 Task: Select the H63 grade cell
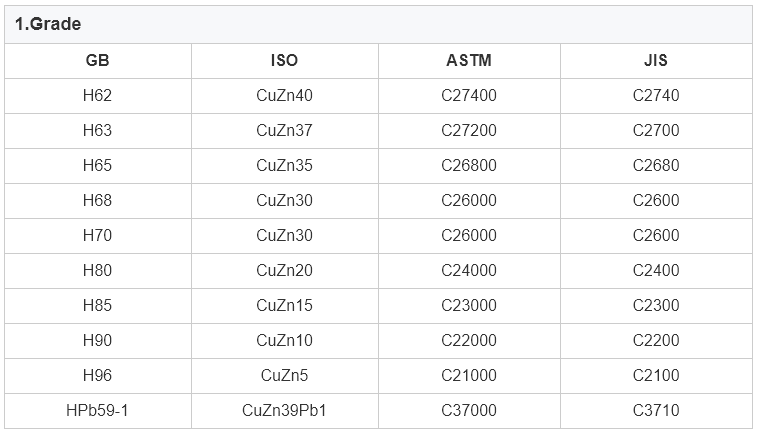pyautogui.click(x=98, y=130)
